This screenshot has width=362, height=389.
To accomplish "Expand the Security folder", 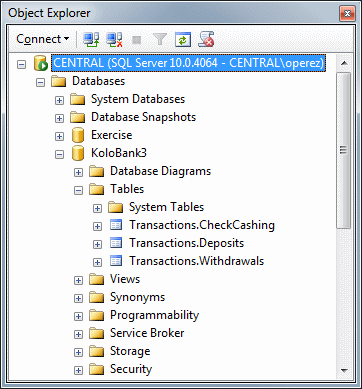I will click(78, 371).
